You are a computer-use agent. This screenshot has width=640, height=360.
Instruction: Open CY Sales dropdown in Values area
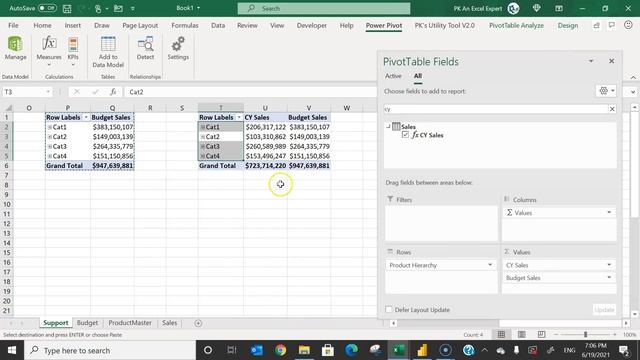click(x=609, y=265)
